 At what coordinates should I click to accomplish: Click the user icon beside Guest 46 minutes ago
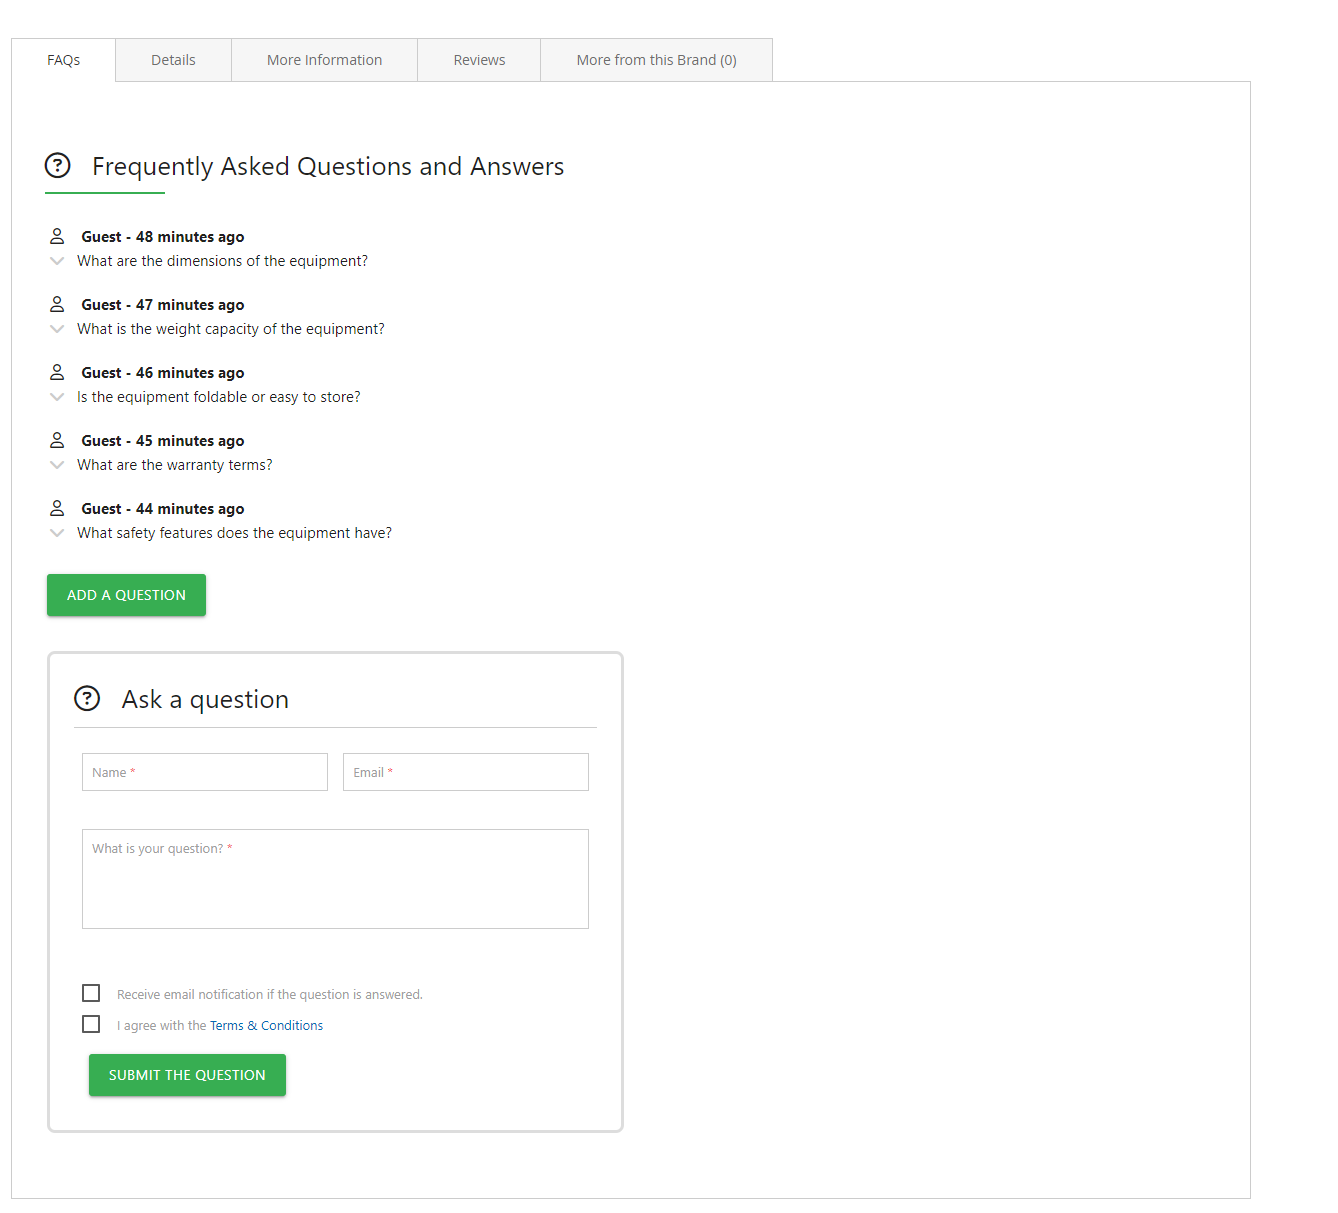point(57,370)
